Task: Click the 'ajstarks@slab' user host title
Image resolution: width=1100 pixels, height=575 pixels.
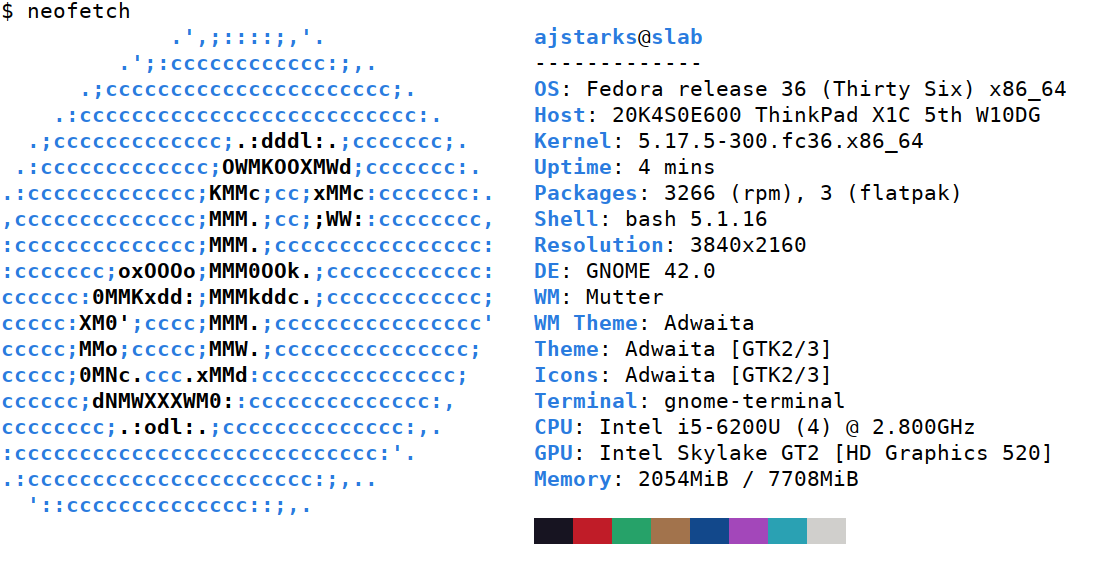Action: pos(618,37)
